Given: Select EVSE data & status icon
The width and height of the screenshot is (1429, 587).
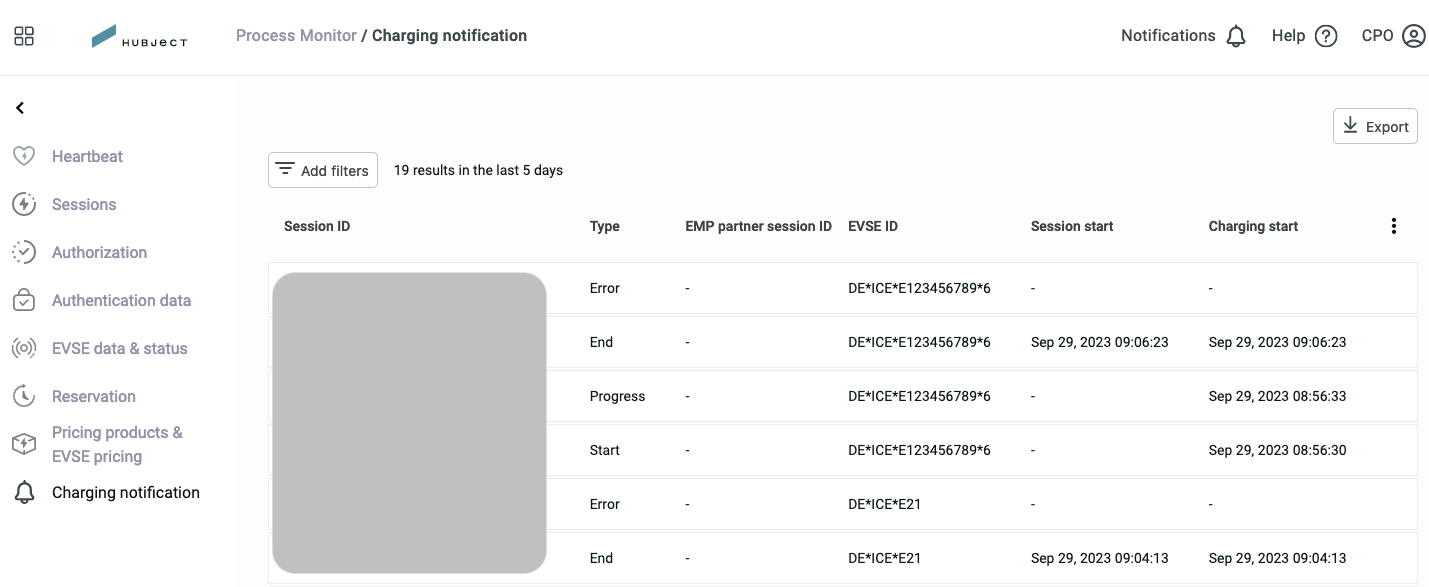Looking at the screenshot, I should [24, 348].
